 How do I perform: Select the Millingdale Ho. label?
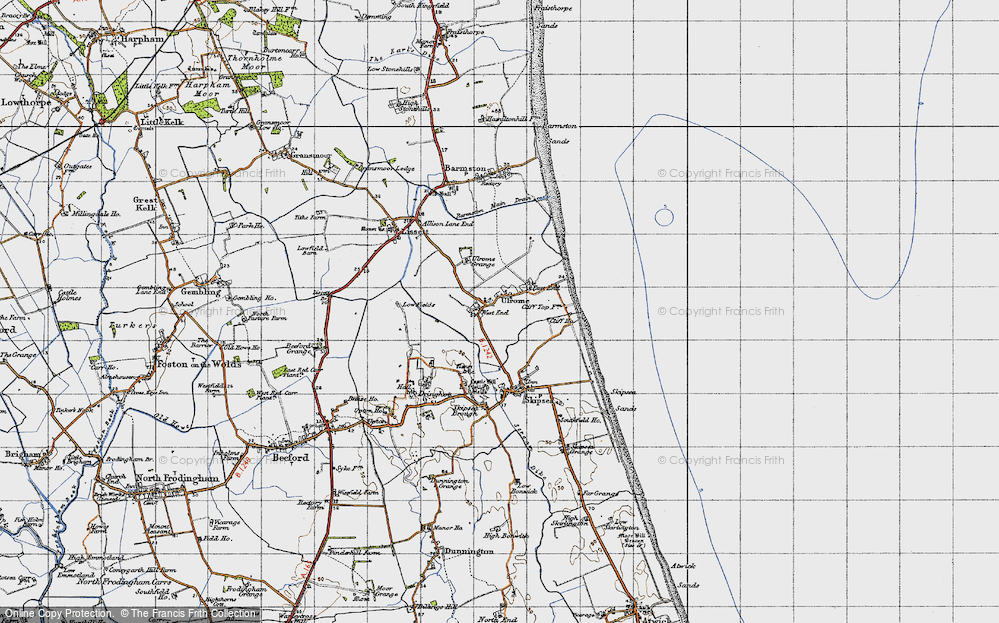96,214
